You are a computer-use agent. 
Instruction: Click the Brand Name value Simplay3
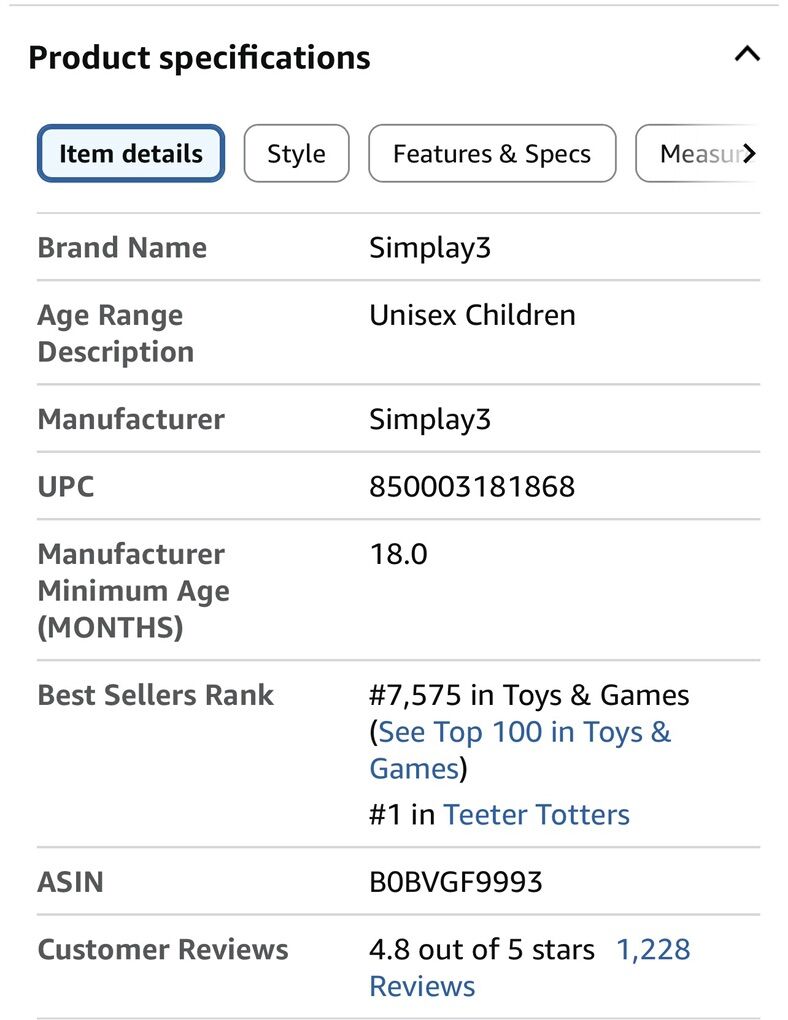[430, 248]
